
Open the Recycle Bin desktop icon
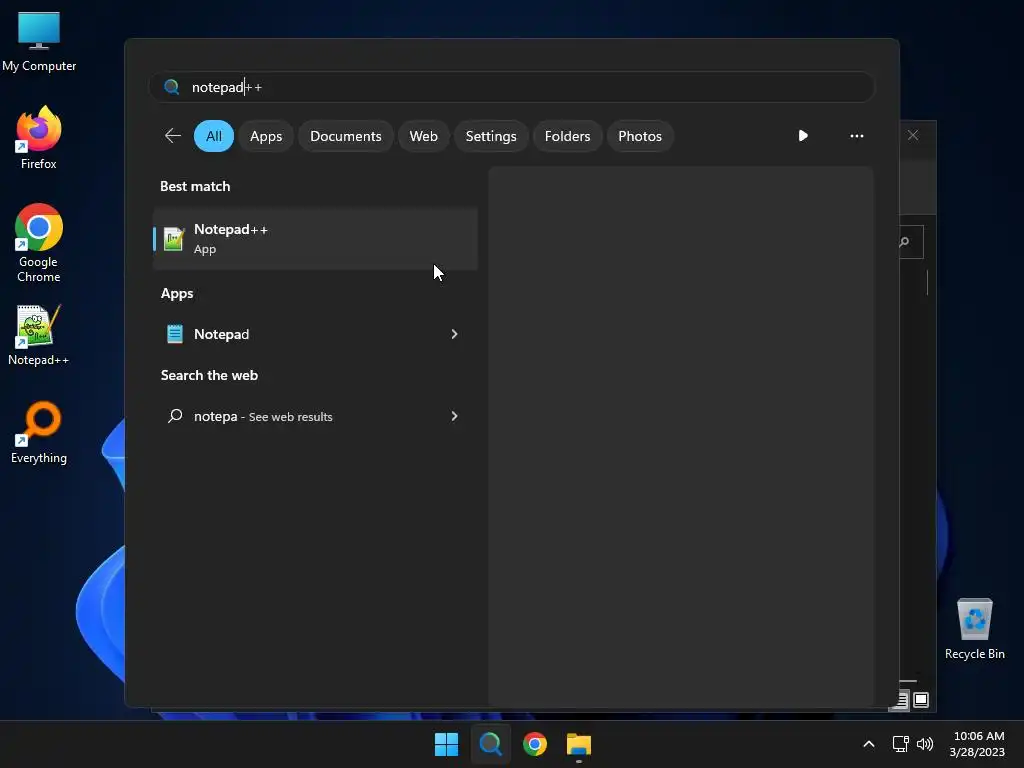pyautogui.click(x=974, y=629)
